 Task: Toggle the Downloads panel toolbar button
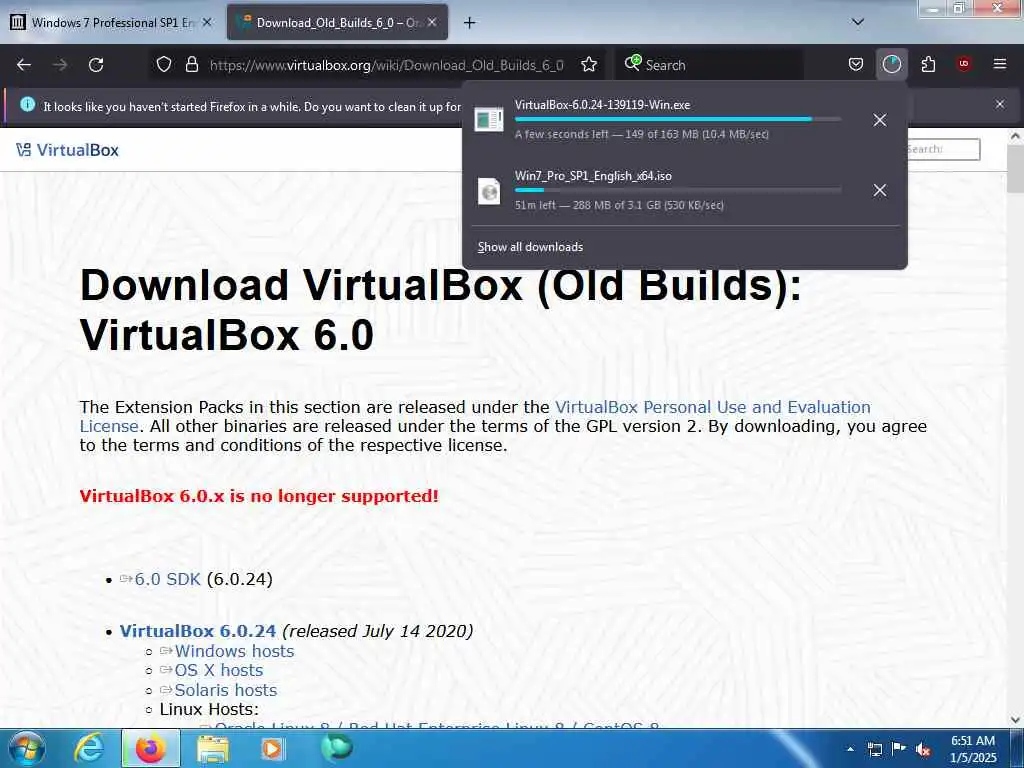point(891,65)
